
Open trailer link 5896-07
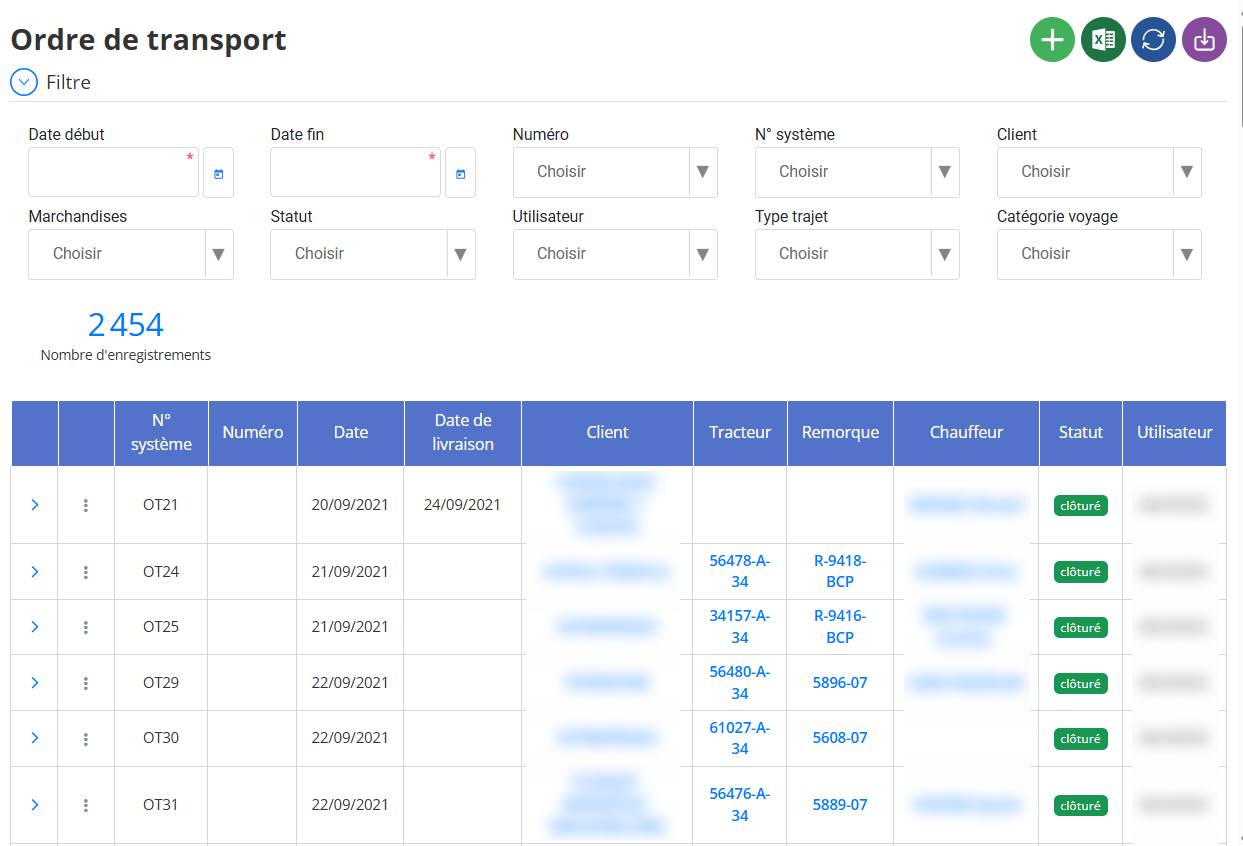pyautogui.click(x=840, y=683)
